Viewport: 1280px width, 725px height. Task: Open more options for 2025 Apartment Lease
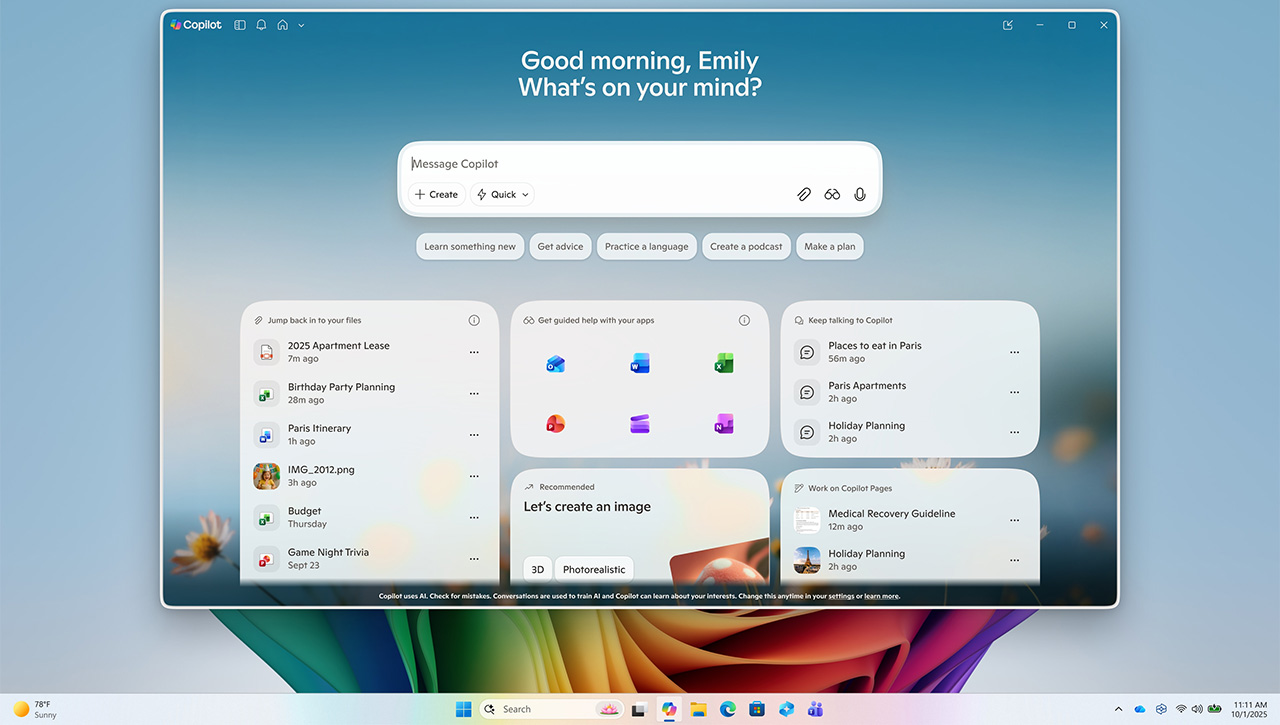[x=474, y=352]
